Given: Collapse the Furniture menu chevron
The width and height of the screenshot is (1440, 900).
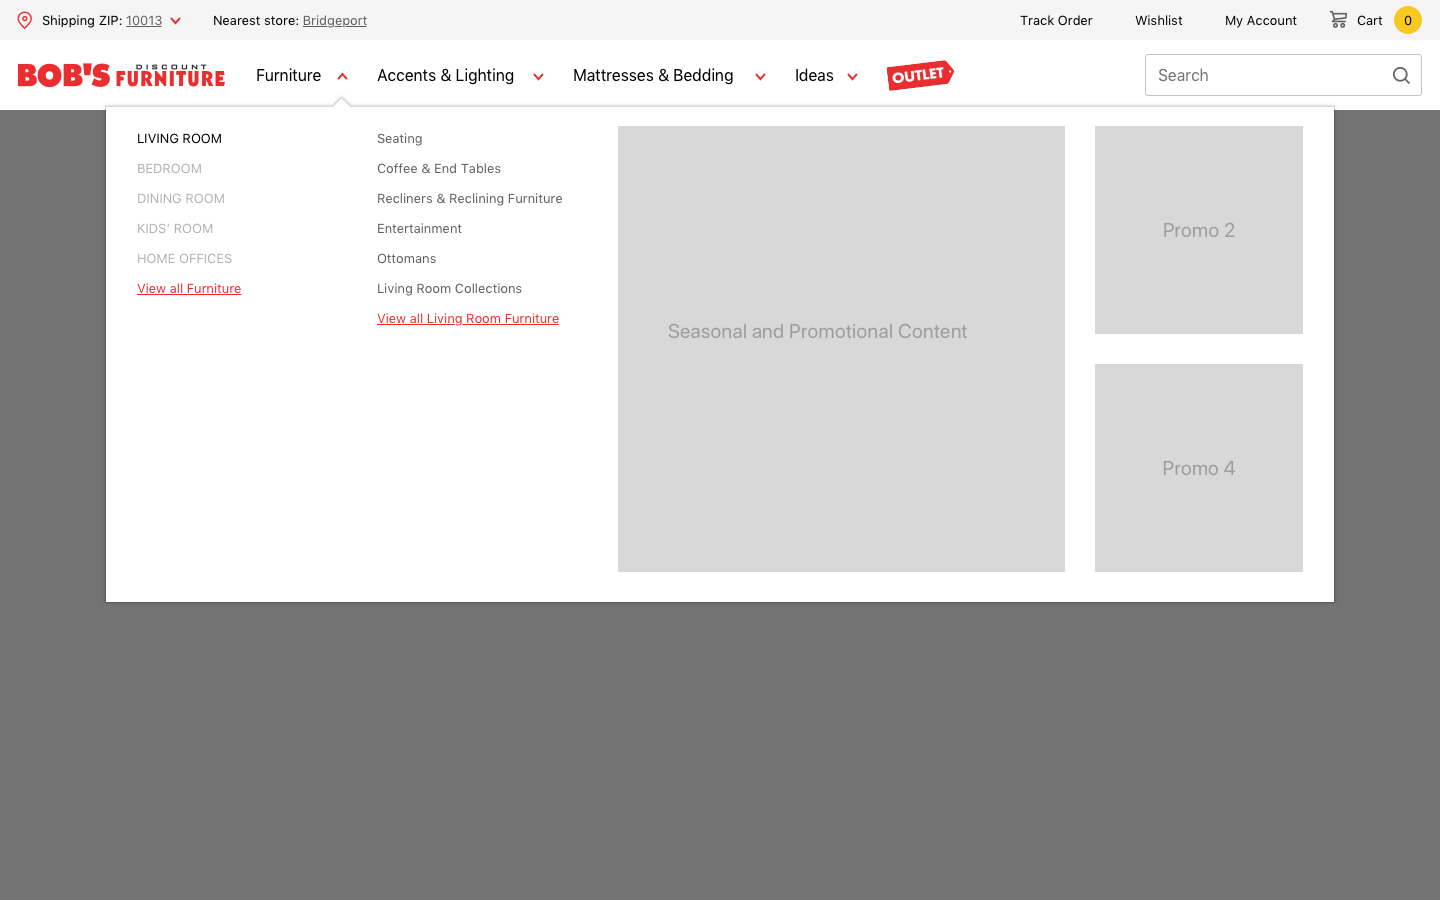Looking at the screenshot, I should [342, 76].
